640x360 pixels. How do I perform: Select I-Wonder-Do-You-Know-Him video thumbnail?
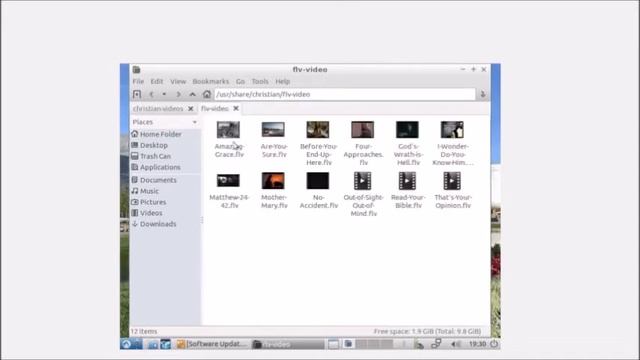pyautogui.click(x=452, y=130)
